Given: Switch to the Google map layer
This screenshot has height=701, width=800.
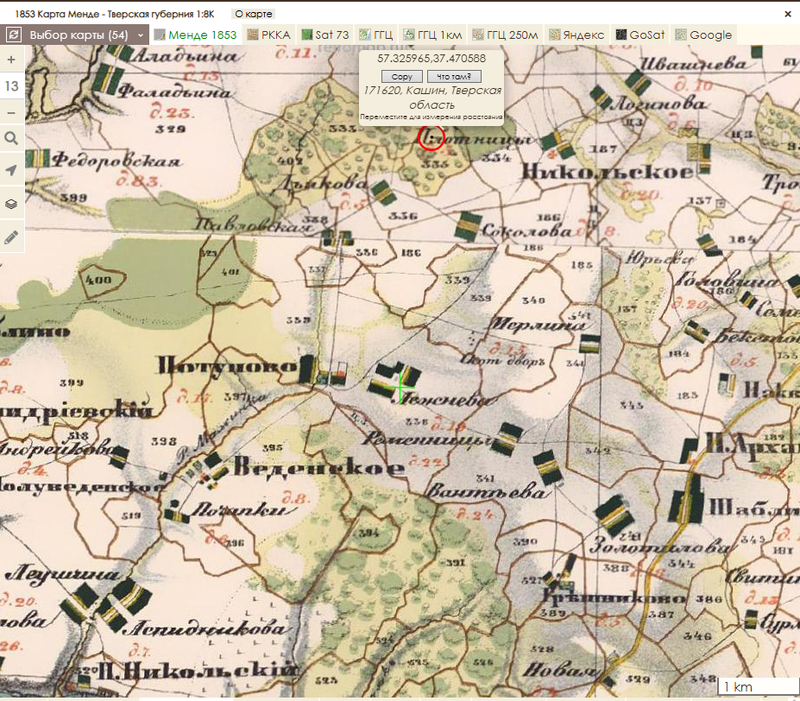Looking at the screenshot, I should pyautogui.click(x=704, y=35).
